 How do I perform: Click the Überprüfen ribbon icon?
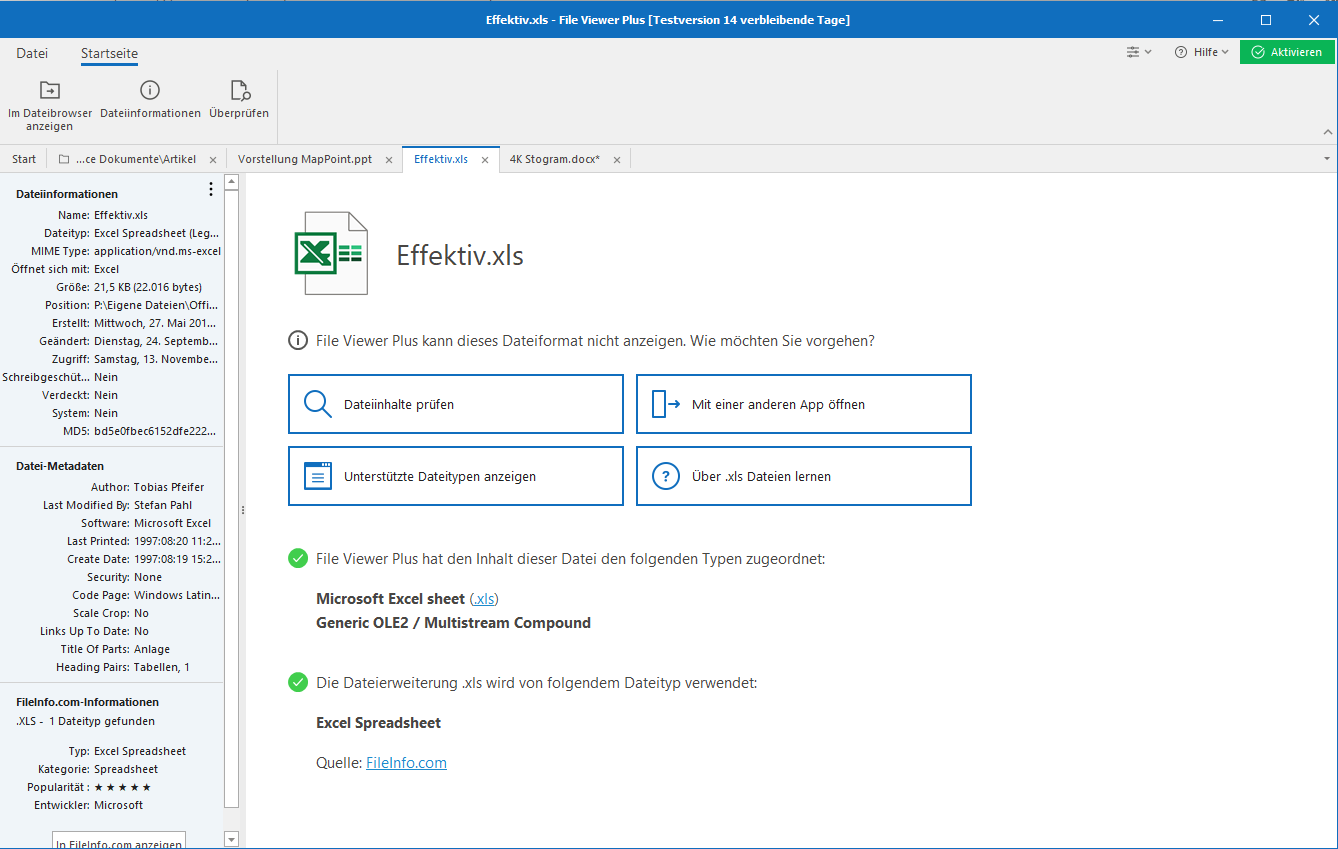point(239,92)
